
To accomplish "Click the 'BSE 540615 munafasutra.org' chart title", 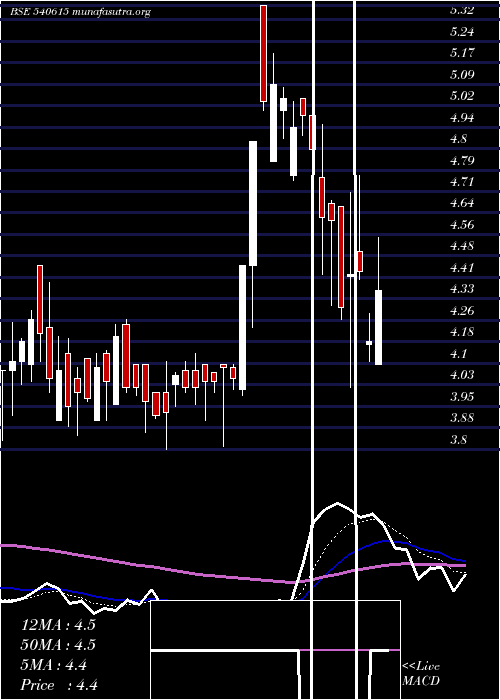I will 80,12.
